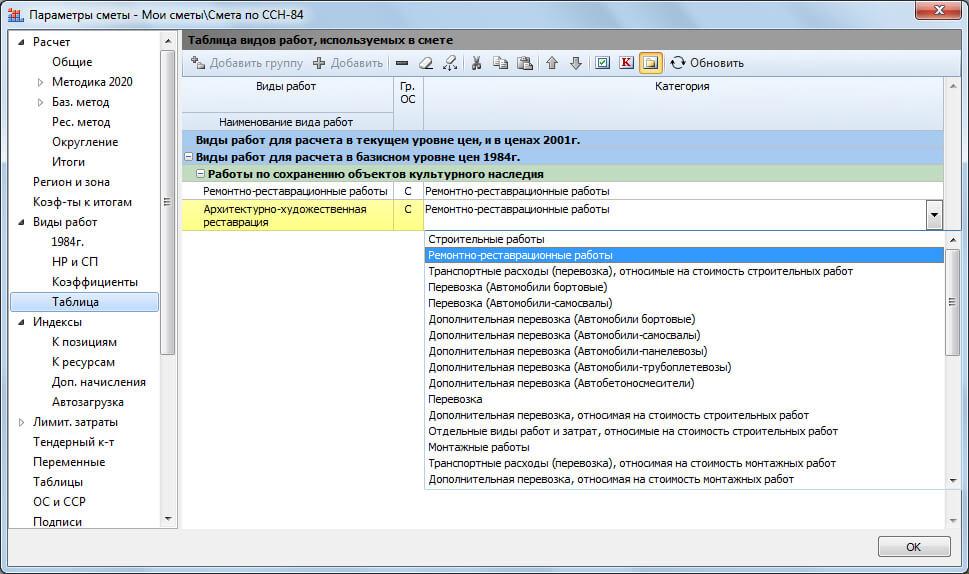Screen dimensions: 969x574
Task: Click the Архитектурно-художественная реставрация row name
Action: (287, 216)
